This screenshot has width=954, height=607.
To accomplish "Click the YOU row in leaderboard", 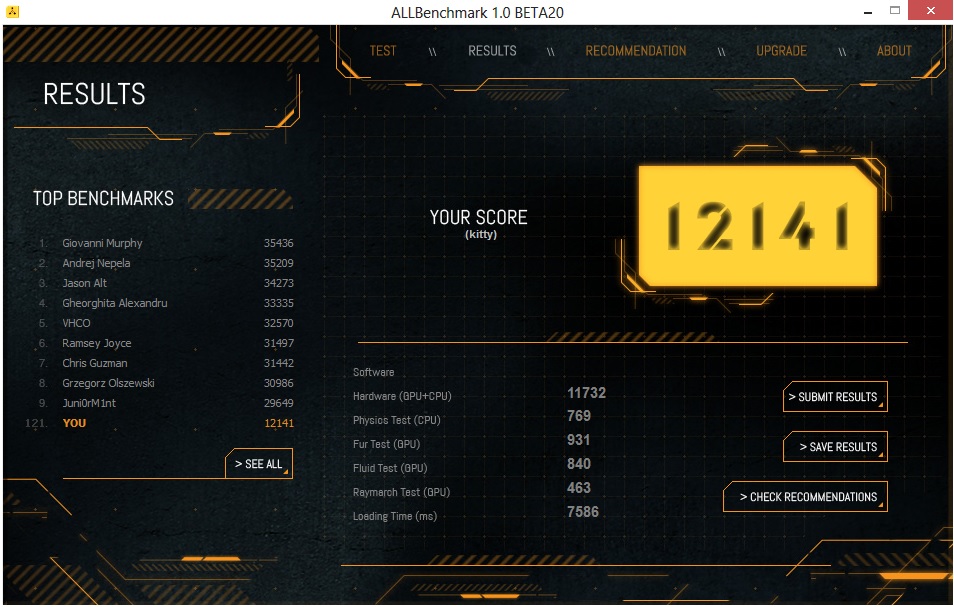I will (x=159, y=423).
